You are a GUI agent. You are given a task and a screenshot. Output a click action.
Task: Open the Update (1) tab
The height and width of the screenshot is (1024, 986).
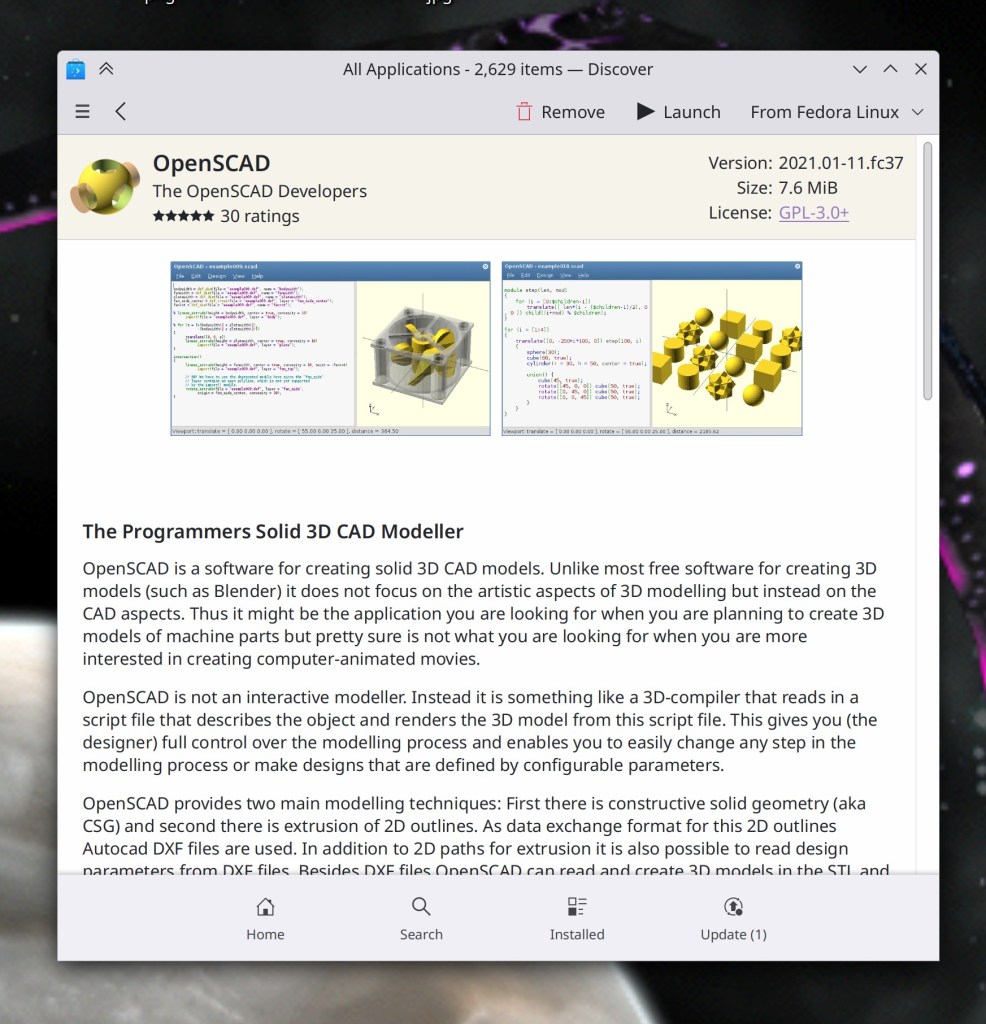click(733, 915)
